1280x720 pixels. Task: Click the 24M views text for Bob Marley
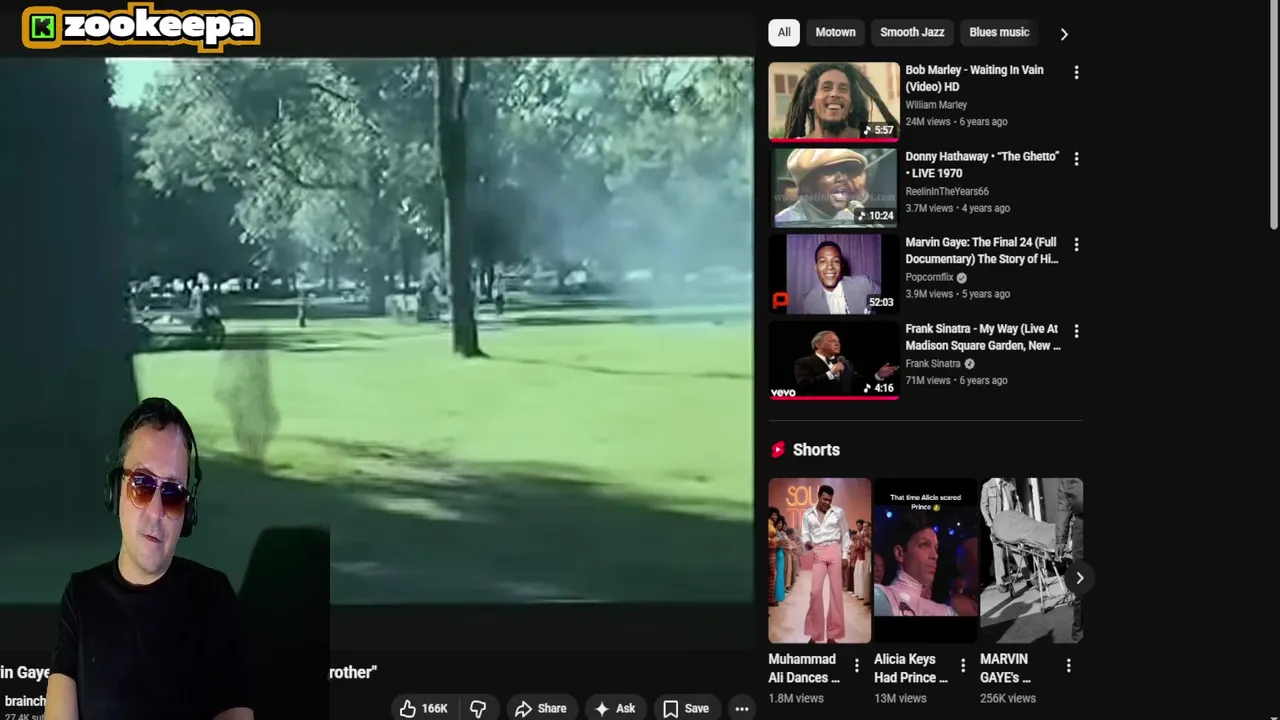pyautogui.click(x=927, y=121)
